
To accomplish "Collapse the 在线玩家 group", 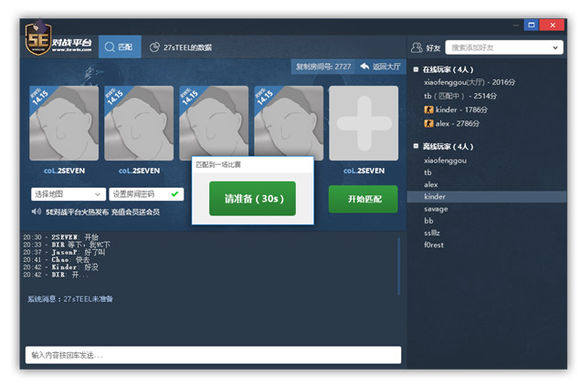I will (416, 69).
